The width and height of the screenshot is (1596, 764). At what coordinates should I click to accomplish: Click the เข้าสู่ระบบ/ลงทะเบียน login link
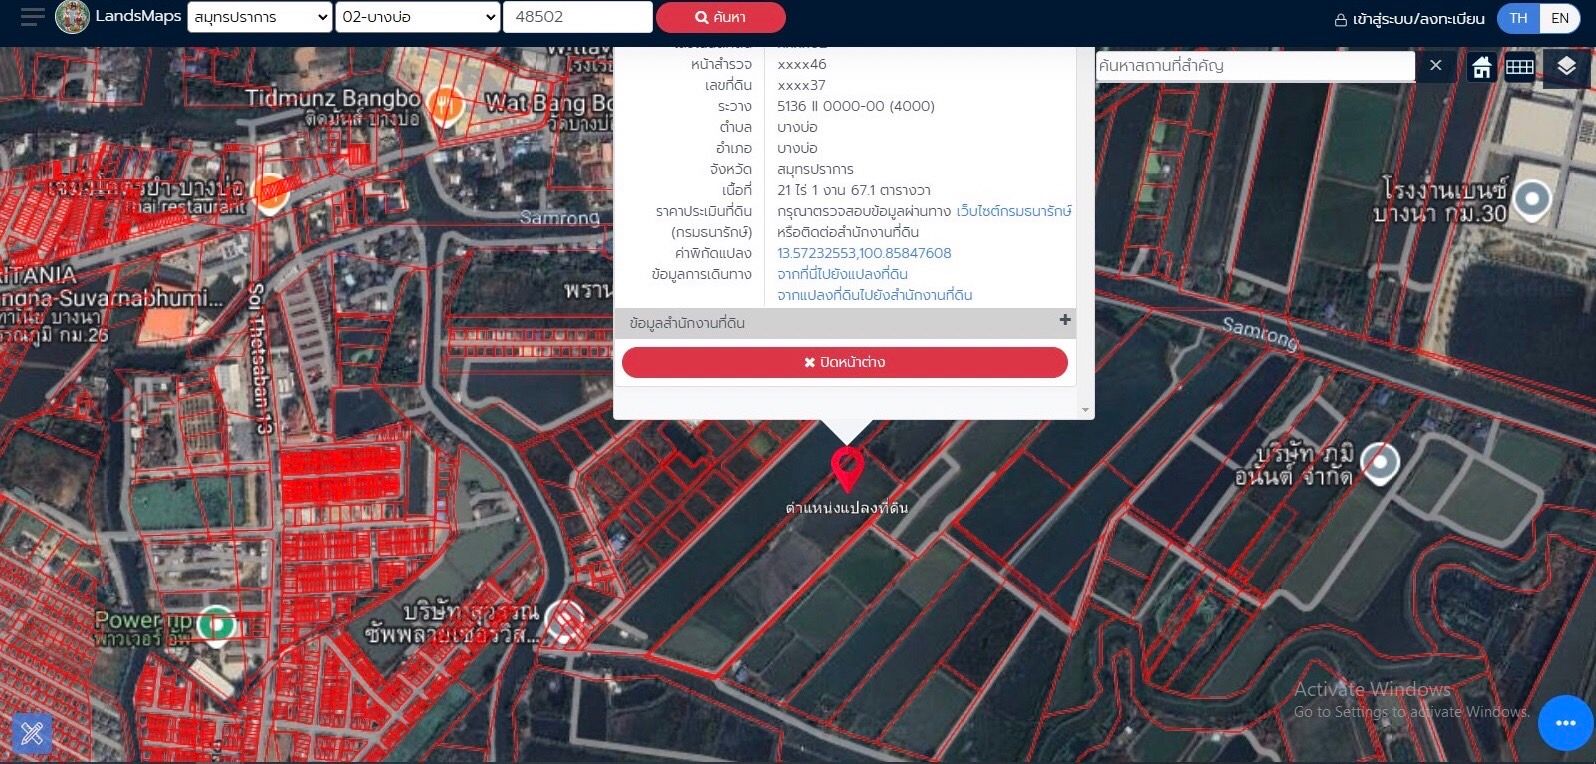(x=1410, y=19)
